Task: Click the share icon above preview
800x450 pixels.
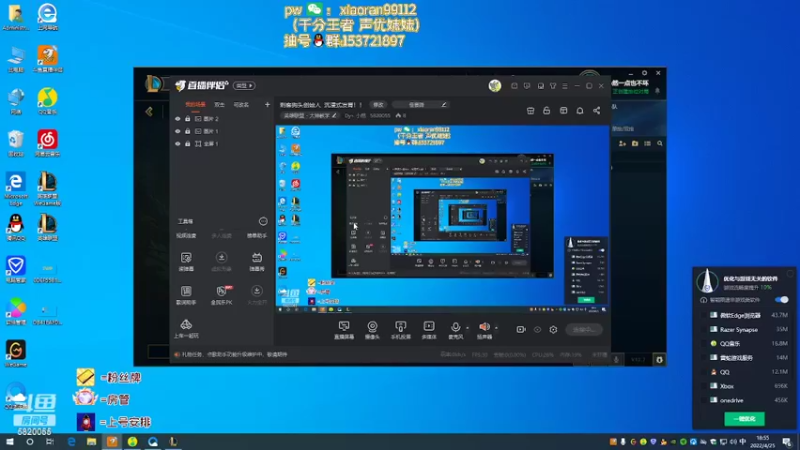Action: (x=596, y=111)
